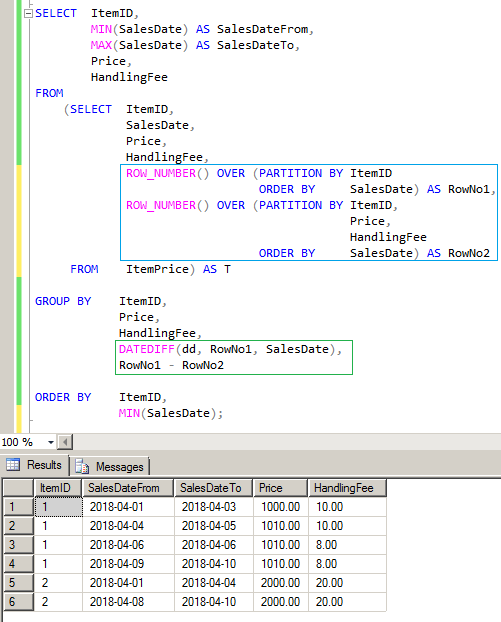Select the Price column header
Viewport: 501px width, 622px height.
(x=280, y=488)
